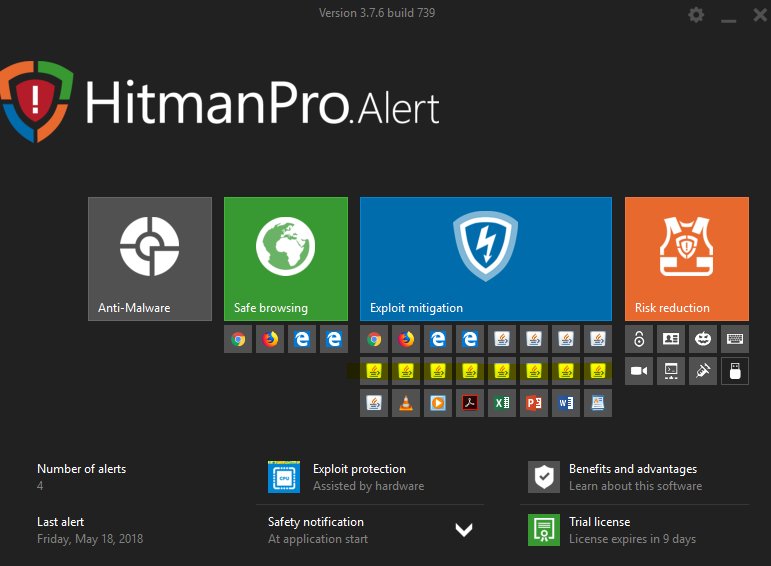Click the syringe injection icon

coord(703,371)
